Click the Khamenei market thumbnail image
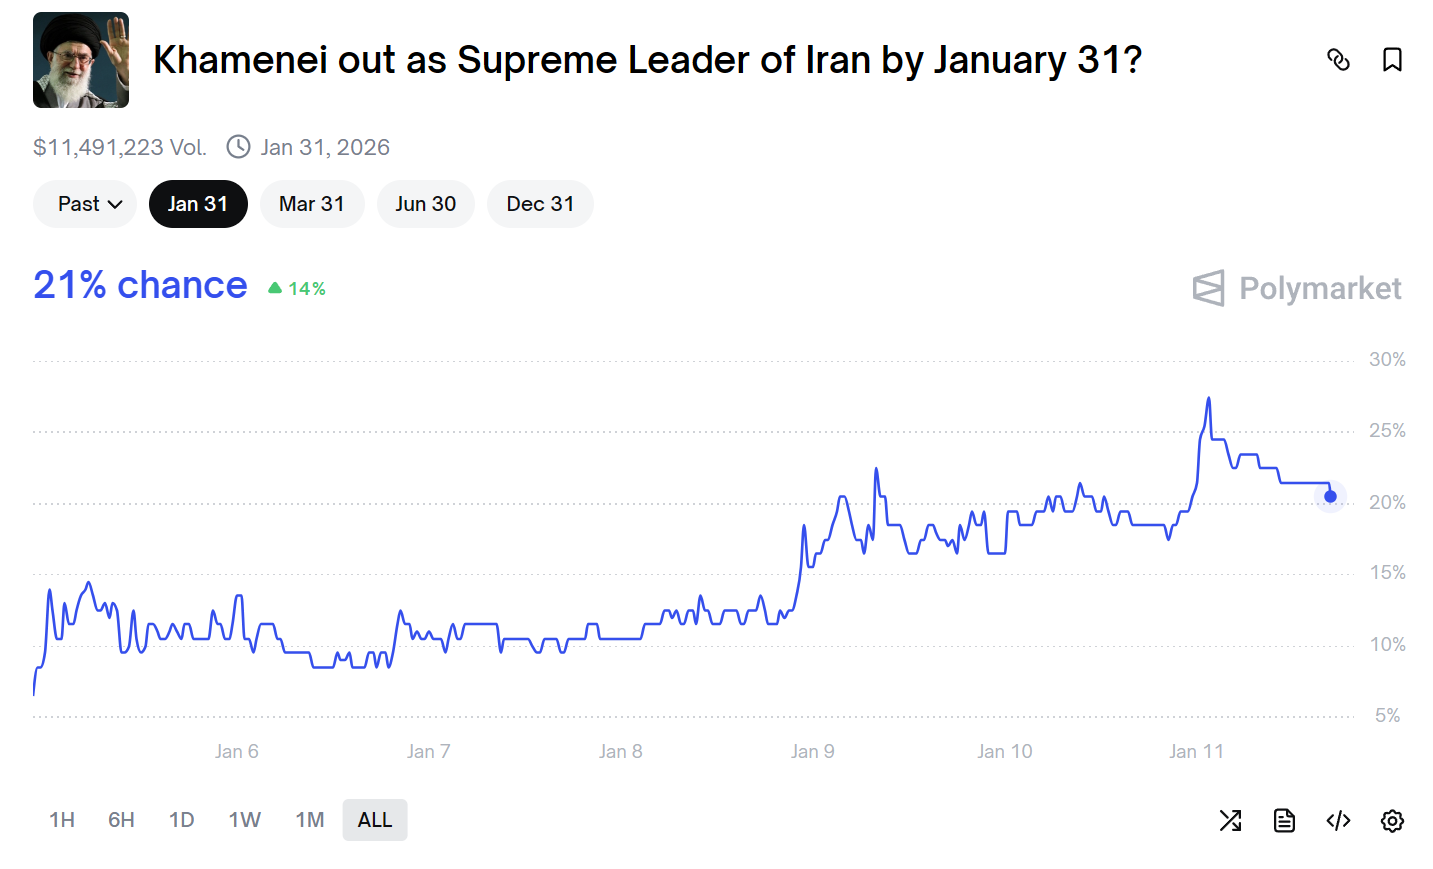 (x=81, y=60)
